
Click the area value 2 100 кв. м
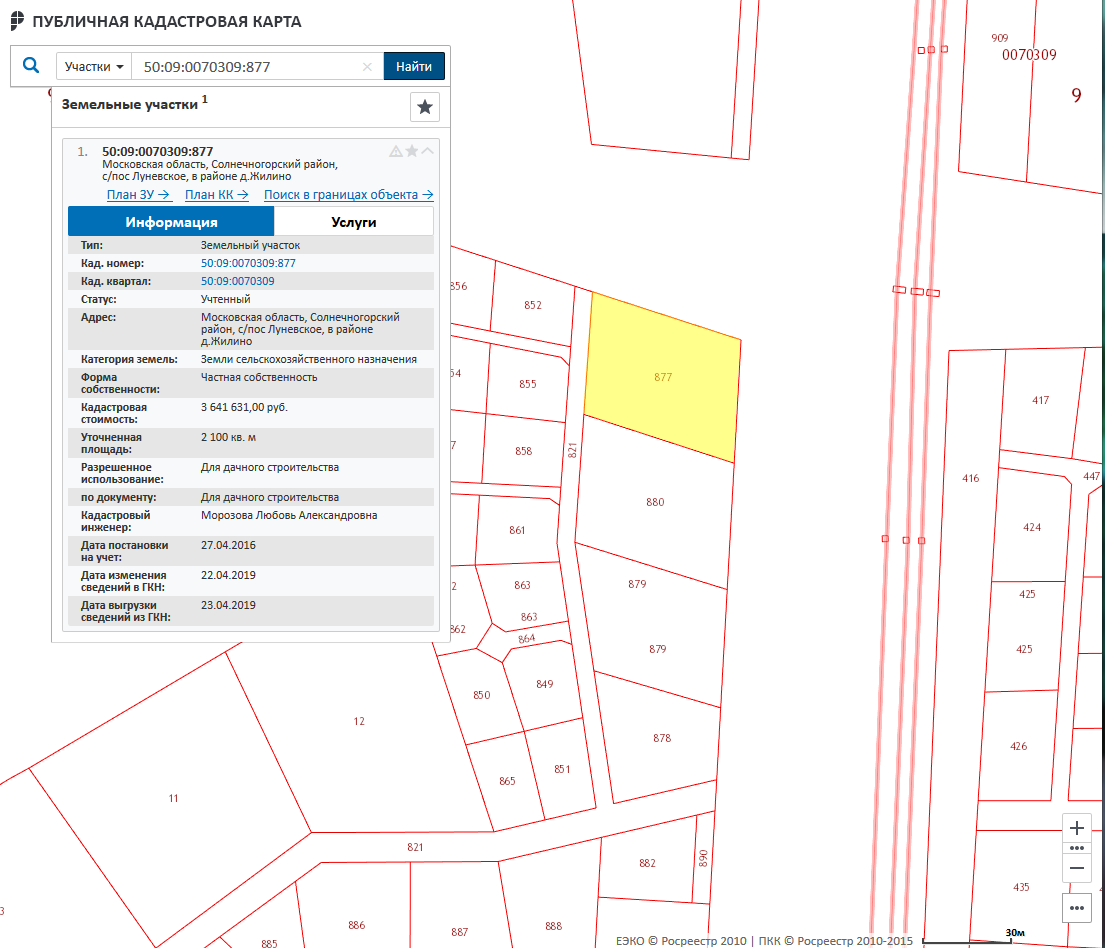pos(228,438)
